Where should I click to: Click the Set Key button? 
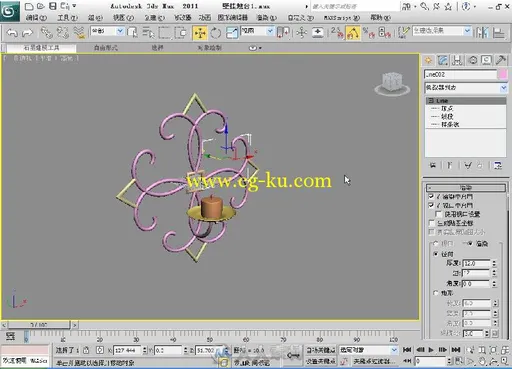point(320,361)
